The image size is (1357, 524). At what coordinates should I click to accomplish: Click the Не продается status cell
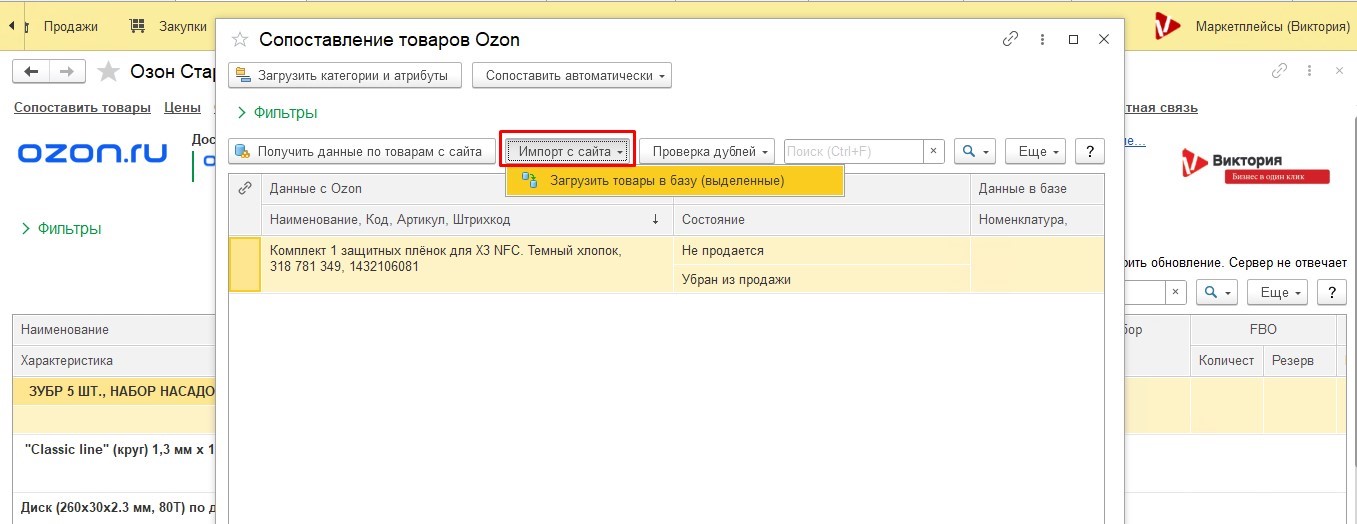821,251
